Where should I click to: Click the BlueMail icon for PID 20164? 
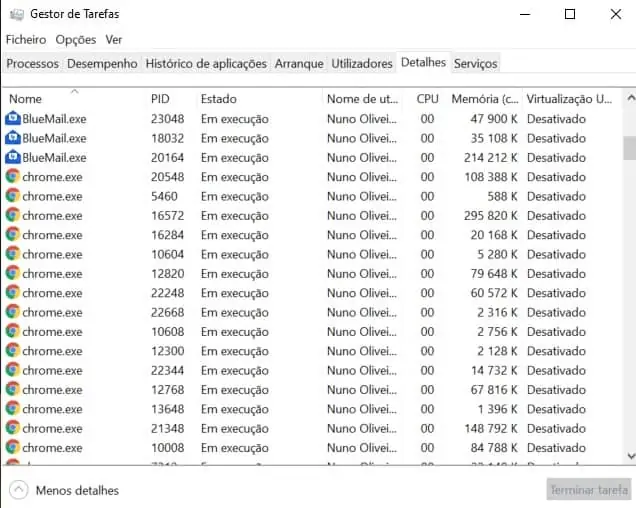pos(13,157)
